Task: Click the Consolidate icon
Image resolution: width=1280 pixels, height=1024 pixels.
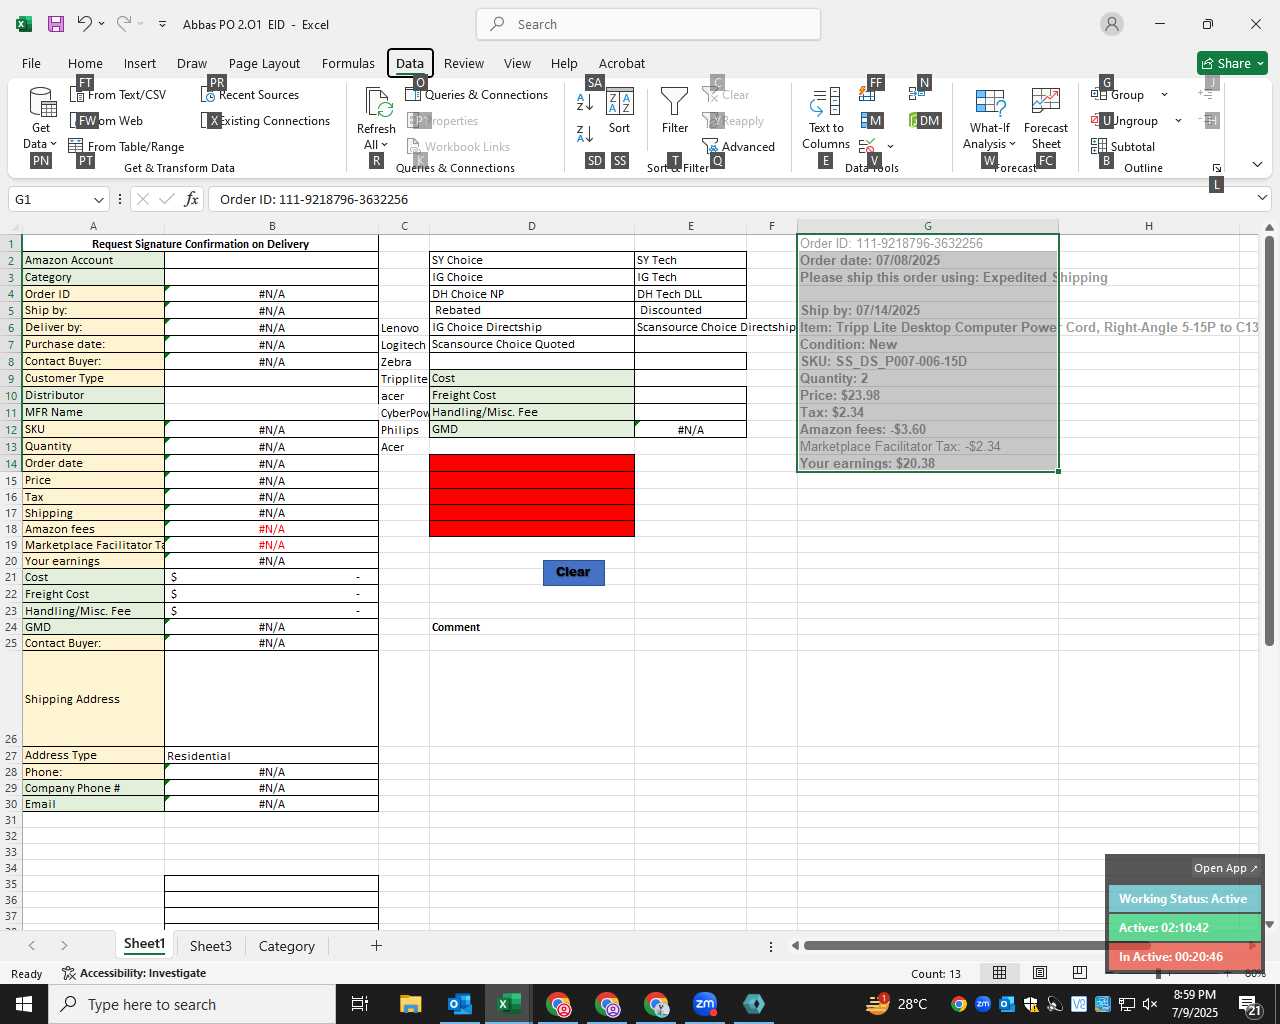Action: click(917, 94)
